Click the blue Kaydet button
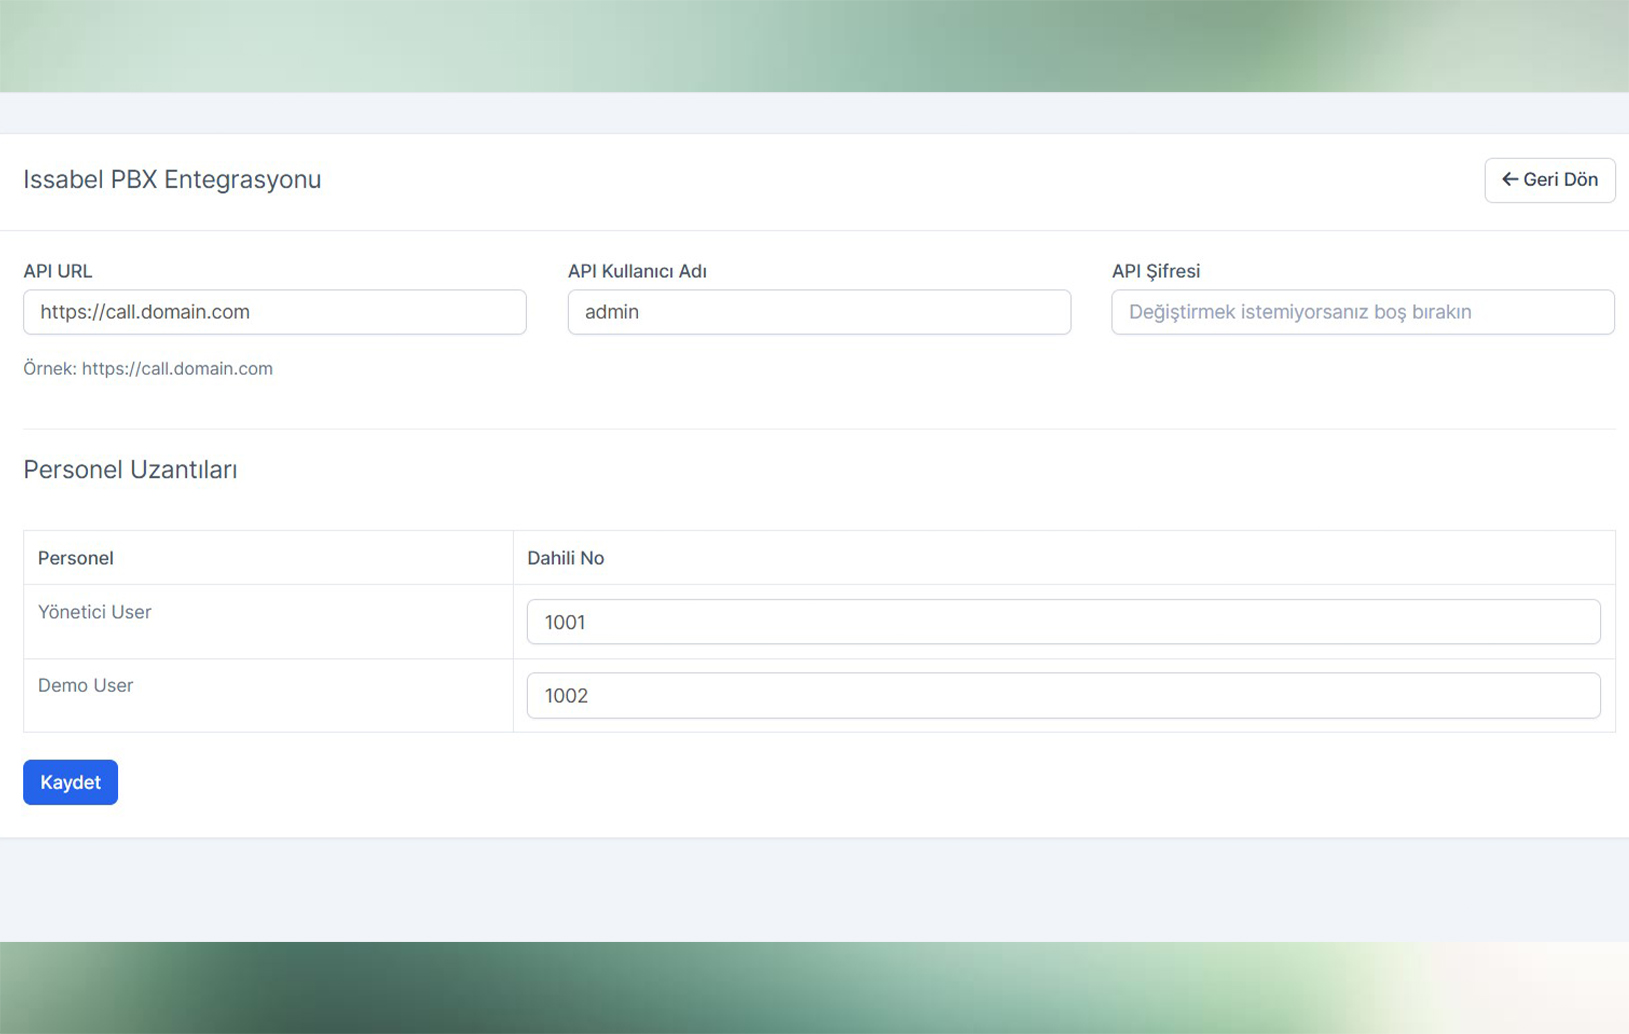Image resolution: width=1629 pixels, height=1034 pixels. click(x=70, y=782)
